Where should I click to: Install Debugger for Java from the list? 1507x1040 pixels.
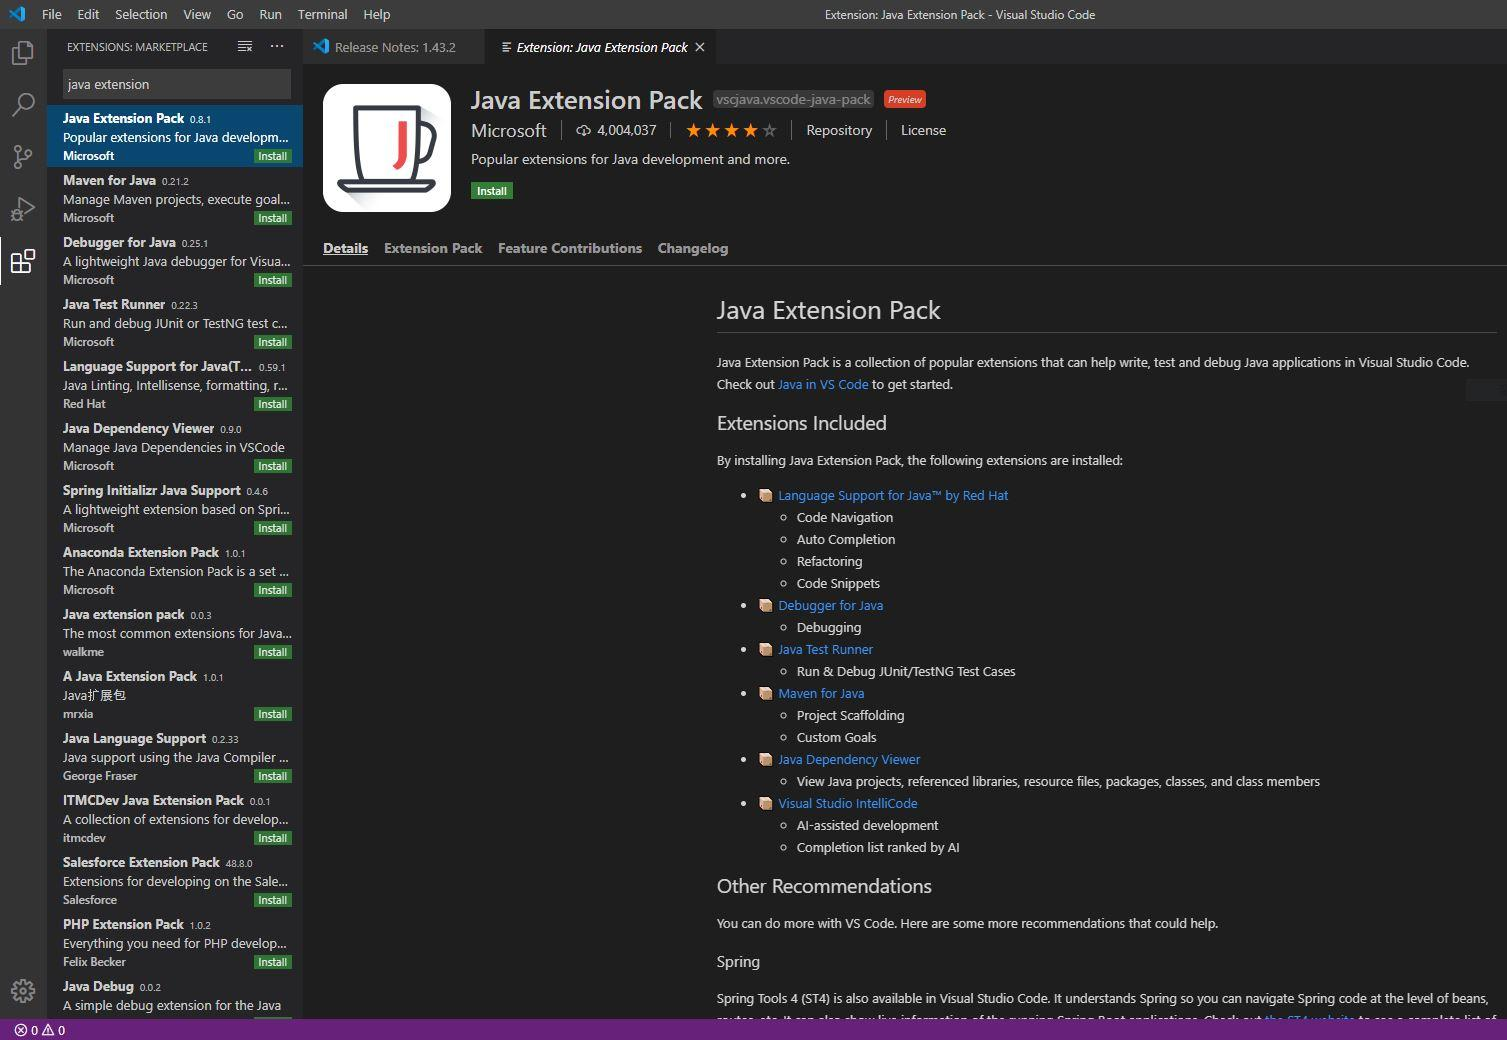click(272, 280)
